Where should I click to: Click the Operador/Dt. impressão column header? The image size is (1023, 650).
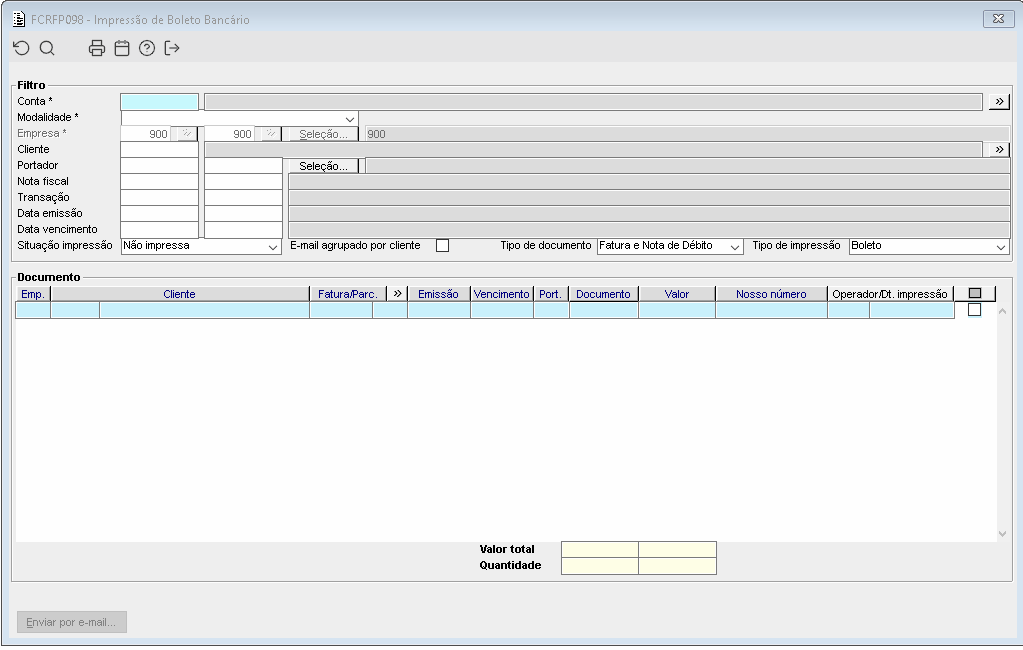(x=890, y=294)
